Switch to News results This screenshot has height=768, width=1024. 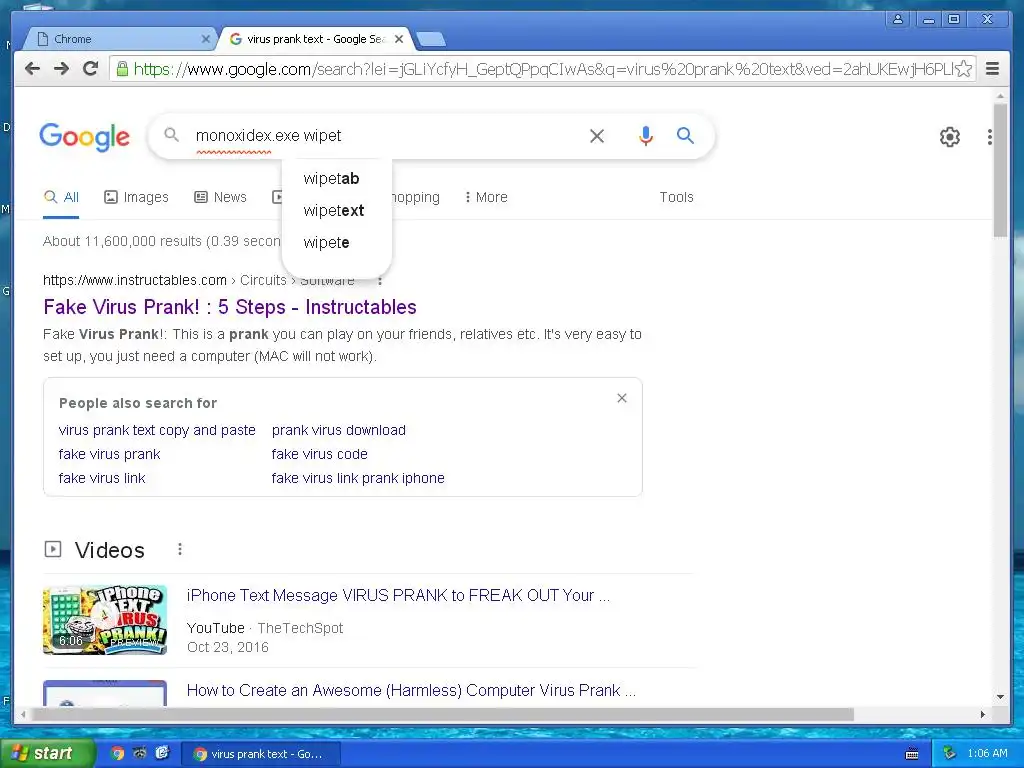[220, 197]
